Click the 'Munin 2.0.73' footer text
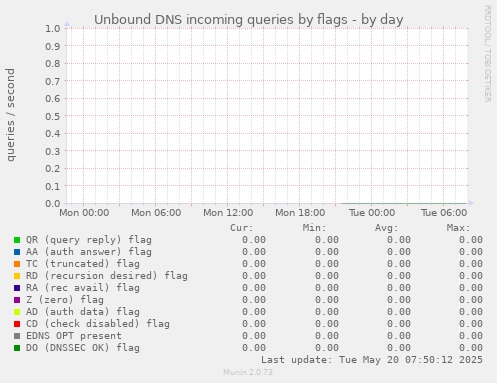497x383 pixels. tap(248, 372)
